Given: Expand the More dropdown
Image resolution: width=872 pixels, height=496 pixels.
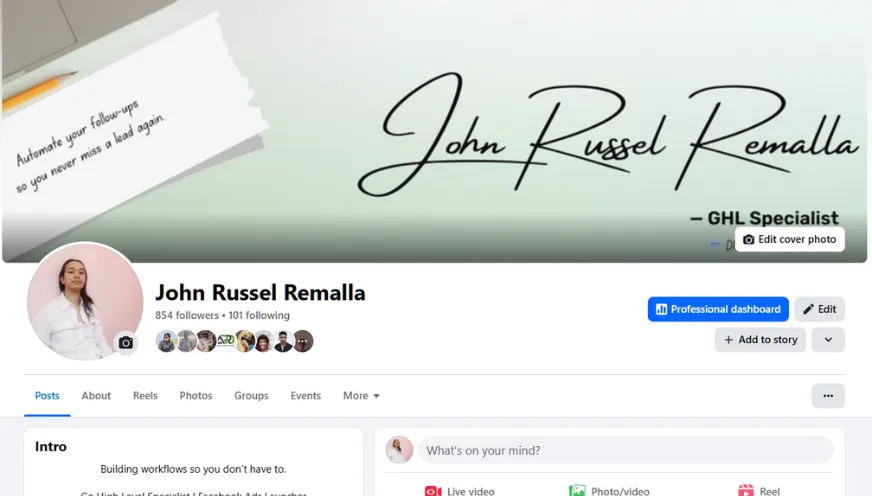Looking at the screenshot, I should tap(361, 396).
